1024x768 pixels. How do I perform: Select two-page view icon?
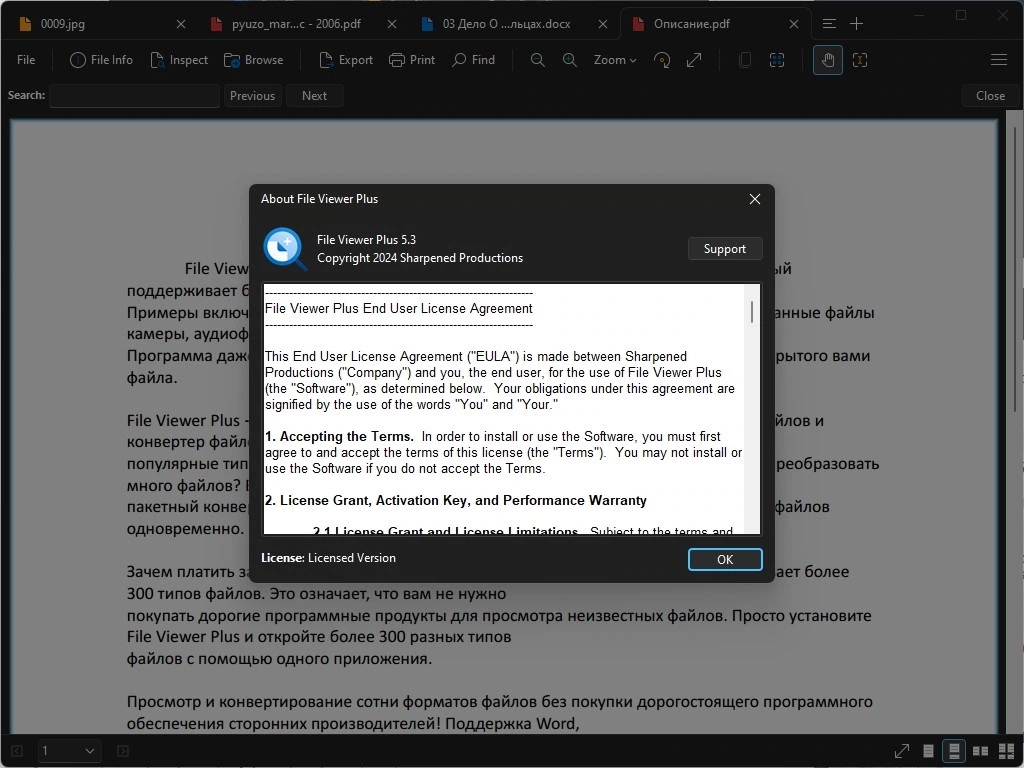[x=980, y=751]
